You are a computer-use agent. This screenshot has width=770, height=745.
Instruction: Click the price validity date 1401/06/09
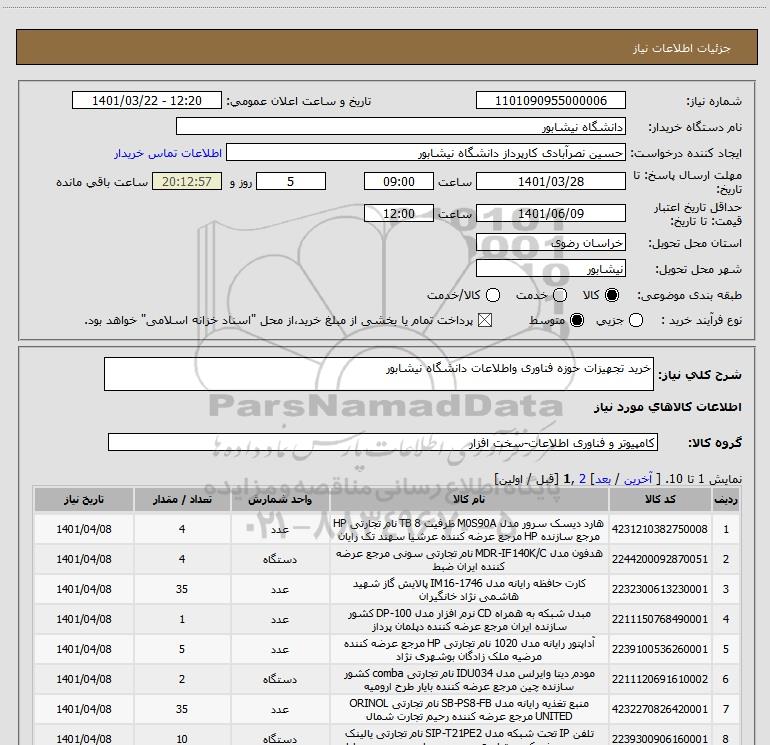(550, 213)
